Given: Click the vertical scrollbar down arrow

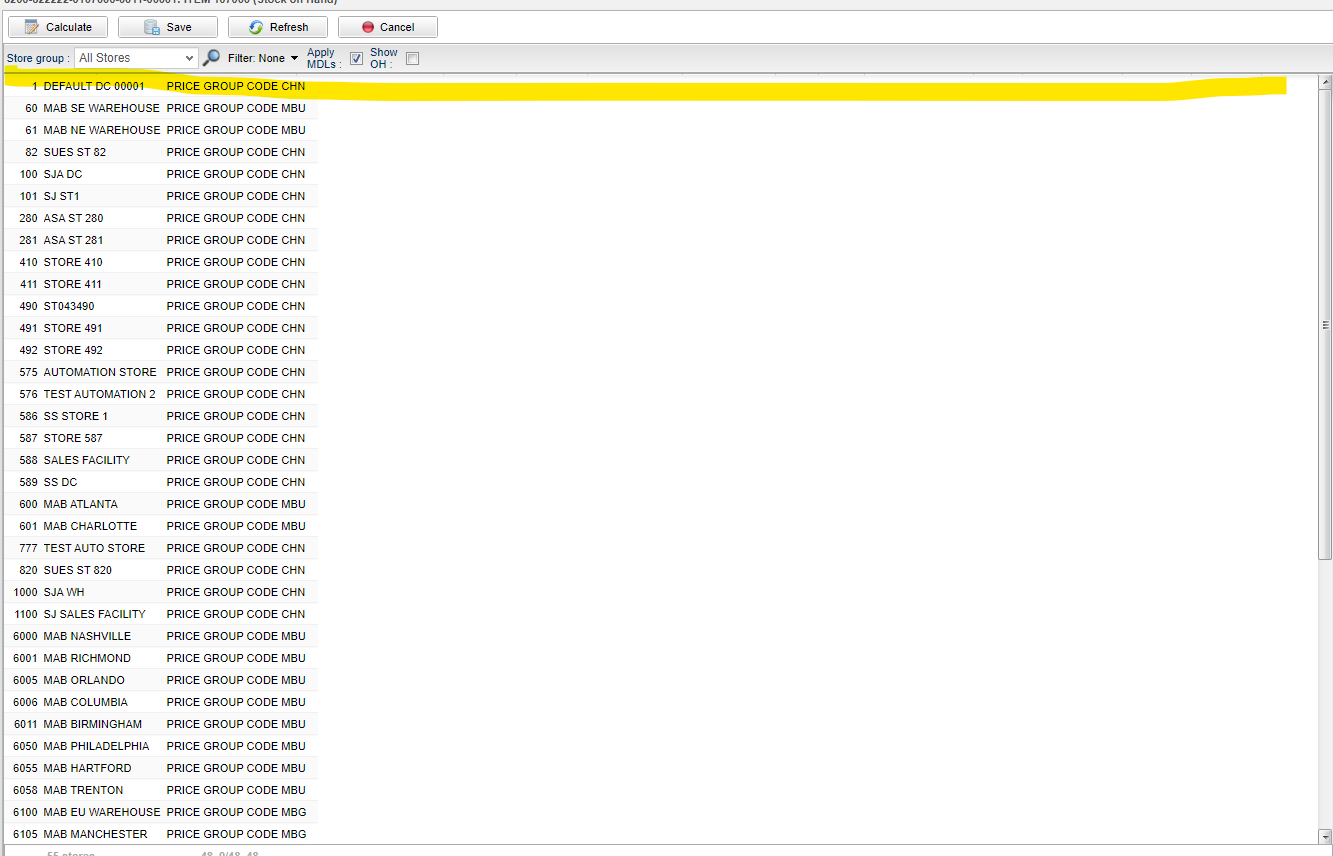Looking at the screenshot, I should [x=1326, y=836].
